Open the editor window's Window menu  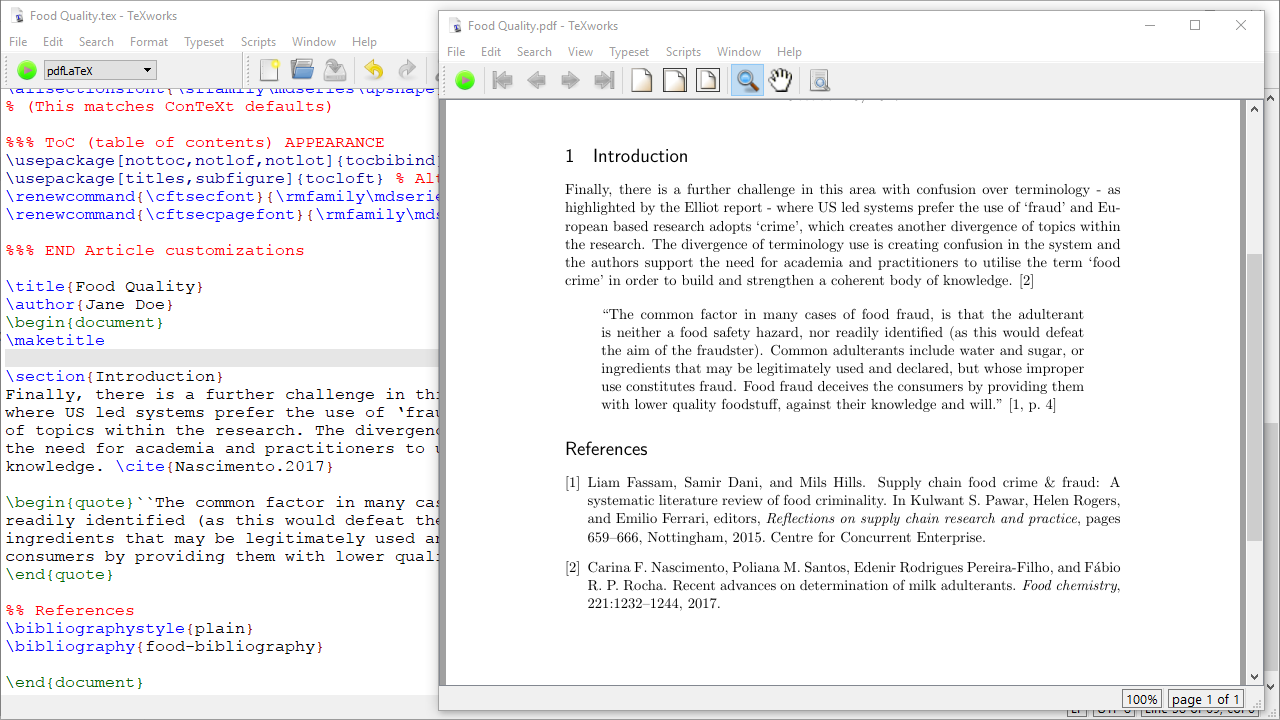tap(313, 42)
